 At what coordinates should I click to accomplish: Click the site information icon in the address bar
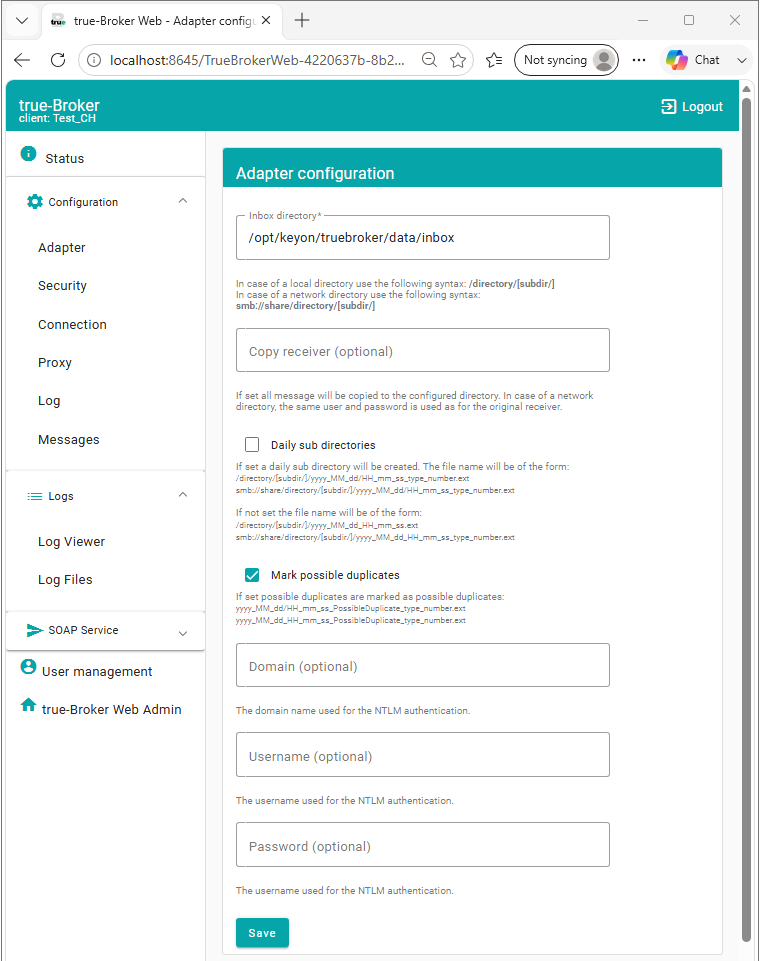(94, 60)
